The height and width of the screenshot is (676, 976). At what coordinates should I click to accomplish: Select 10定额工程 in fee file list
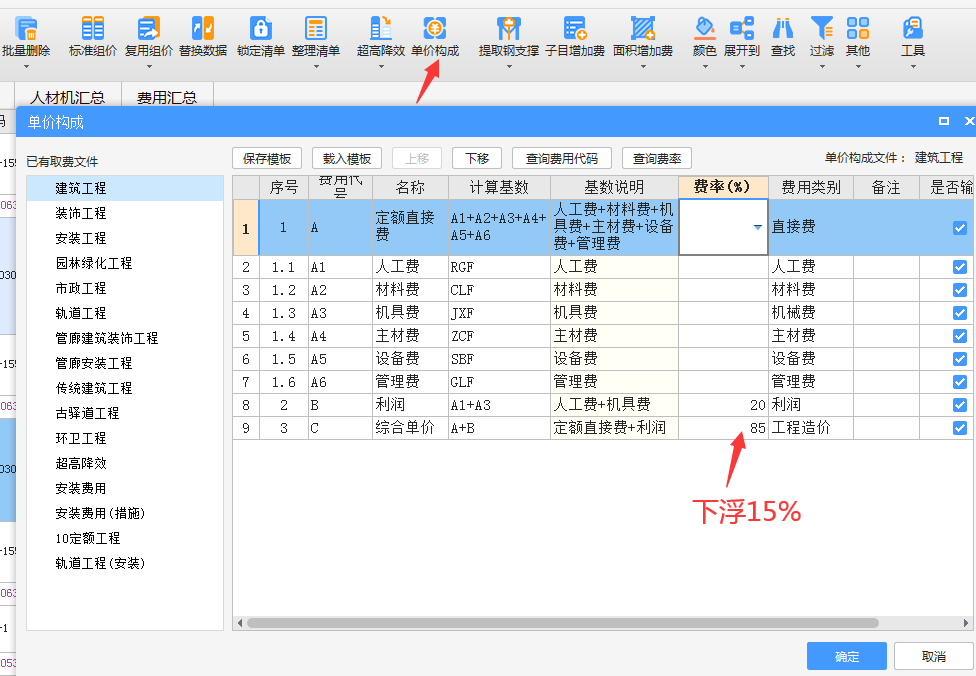pyautogui.click(x=125, y=538)
